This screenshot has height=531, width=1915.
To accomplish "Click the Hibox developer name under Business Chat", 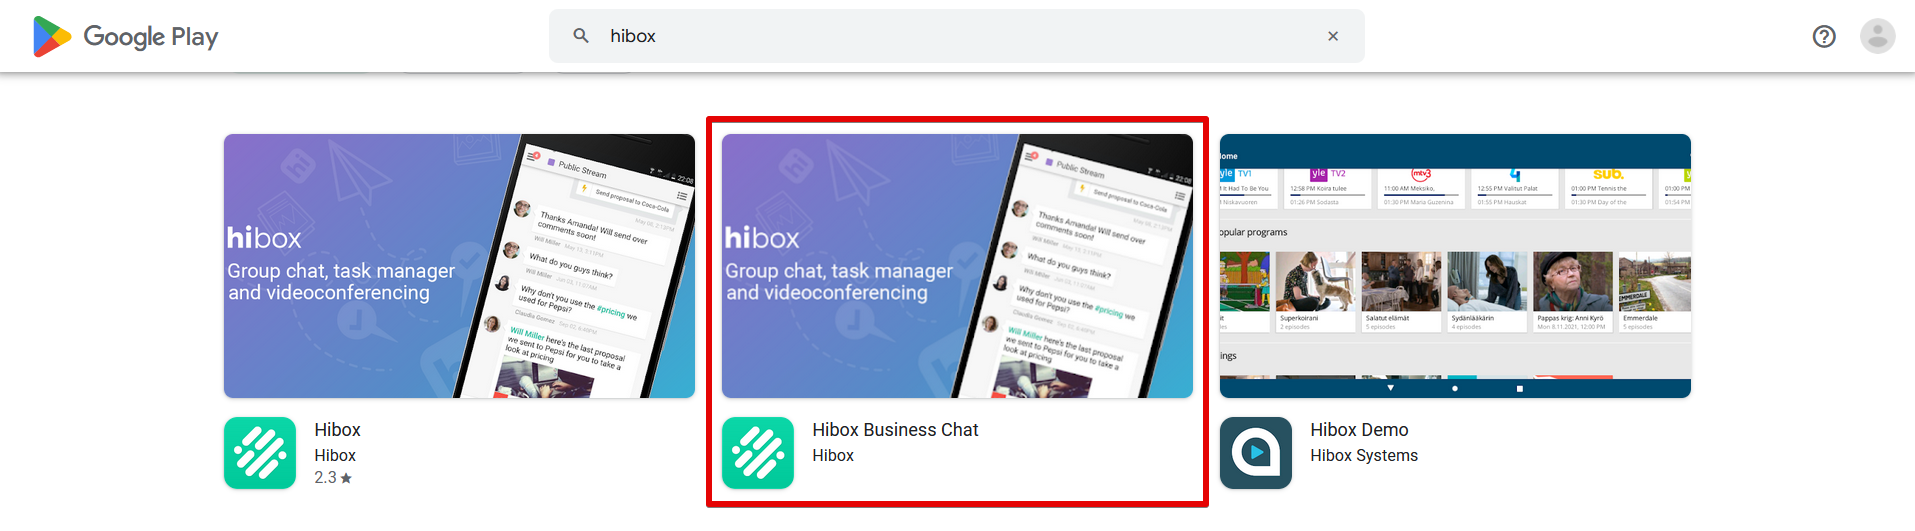I will [x=833, y=456].
